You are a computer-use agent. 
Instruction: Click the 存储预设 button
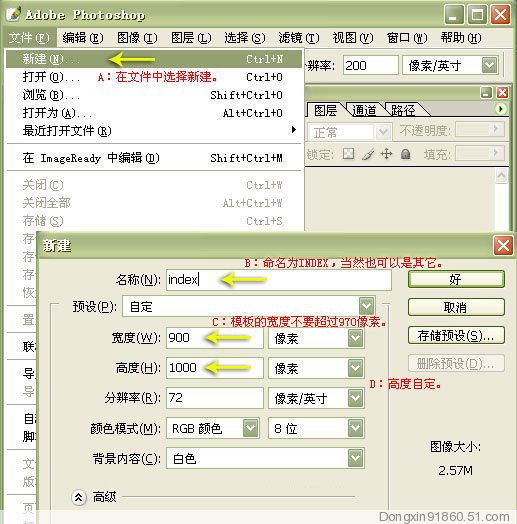(456, 335)
